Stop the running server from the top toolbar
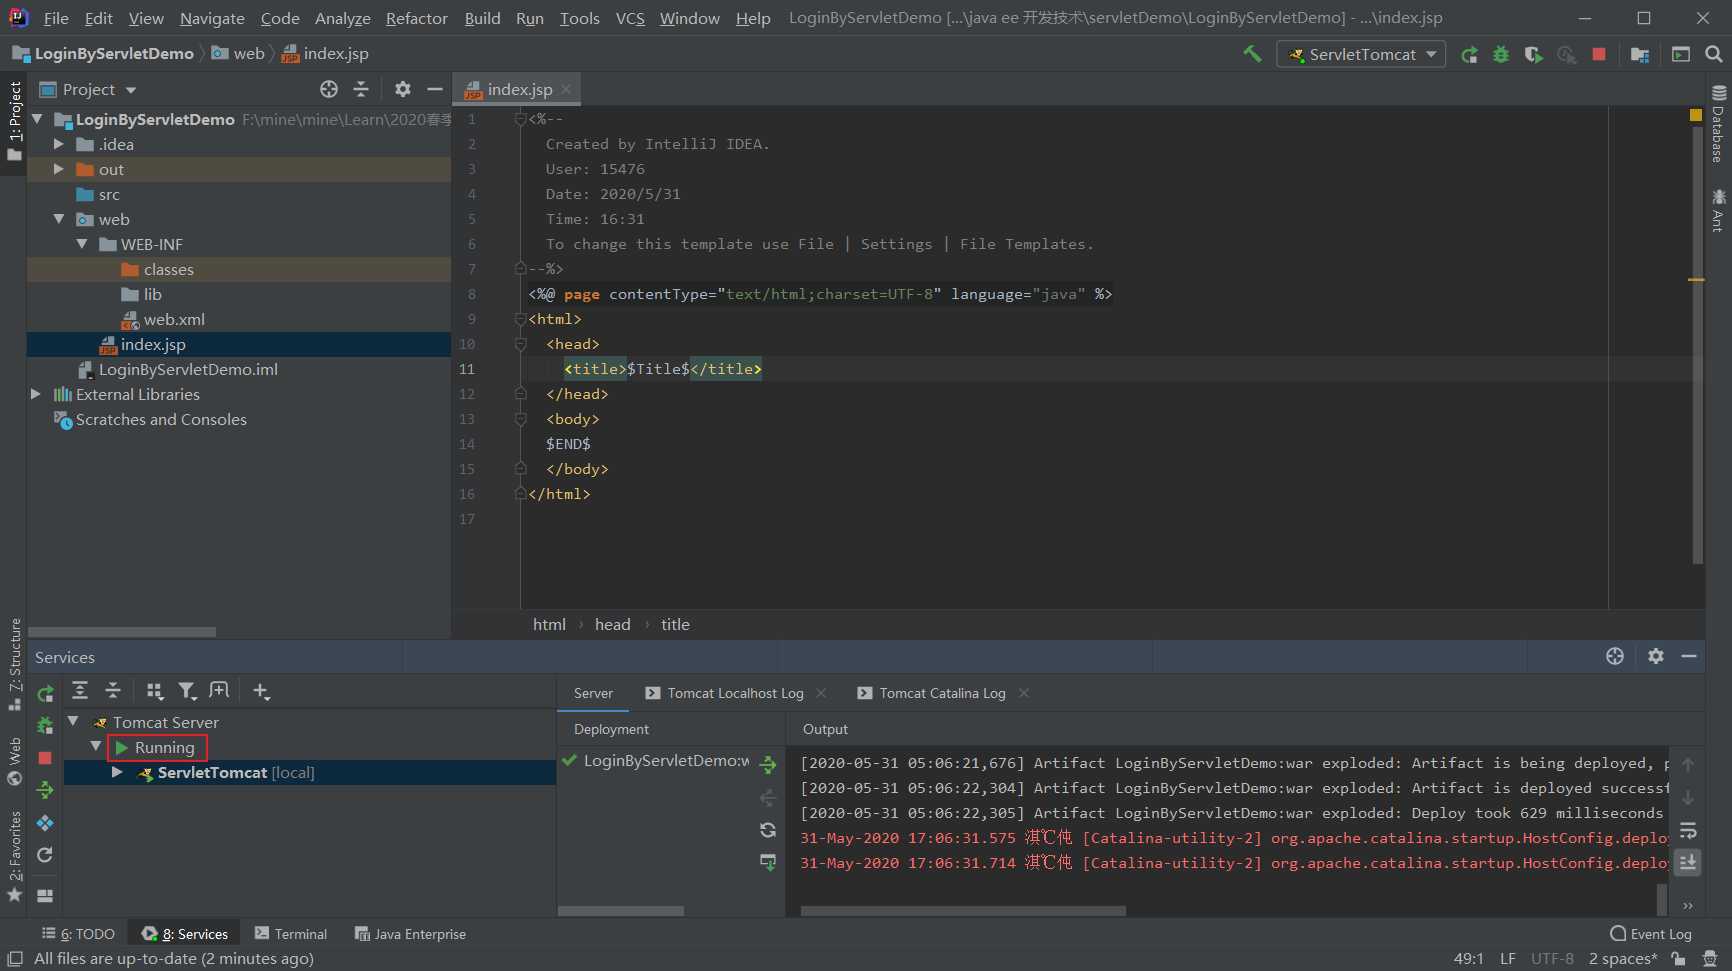The image size is (1732, 971). pos(1599,54)
